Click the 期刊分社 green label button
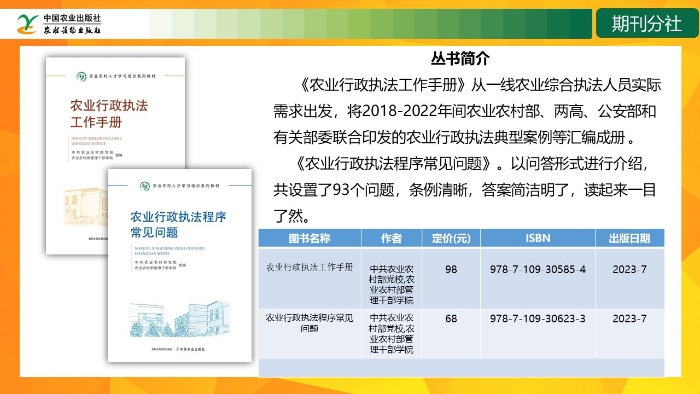This screenshot has height=394, width=700. (646, 24)
